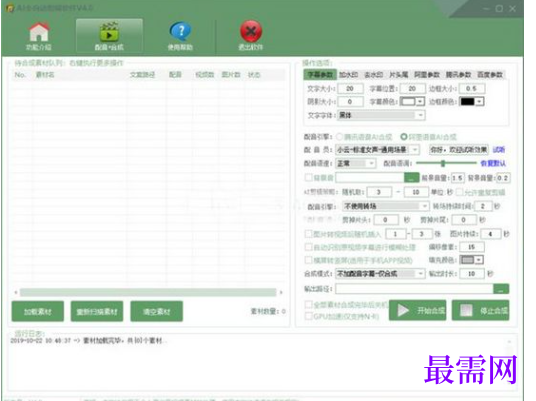
Task: Close the application window
Action: tap(512, 9)
